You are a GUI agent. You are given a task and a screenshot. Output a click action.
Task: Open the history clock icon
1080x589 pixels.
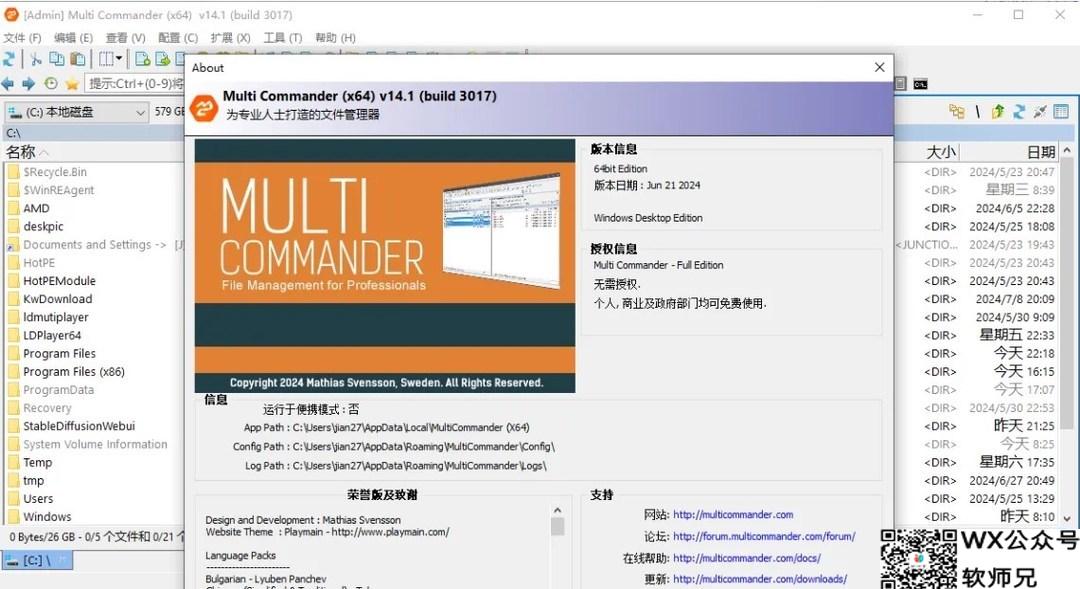click(x=50, y=84)
